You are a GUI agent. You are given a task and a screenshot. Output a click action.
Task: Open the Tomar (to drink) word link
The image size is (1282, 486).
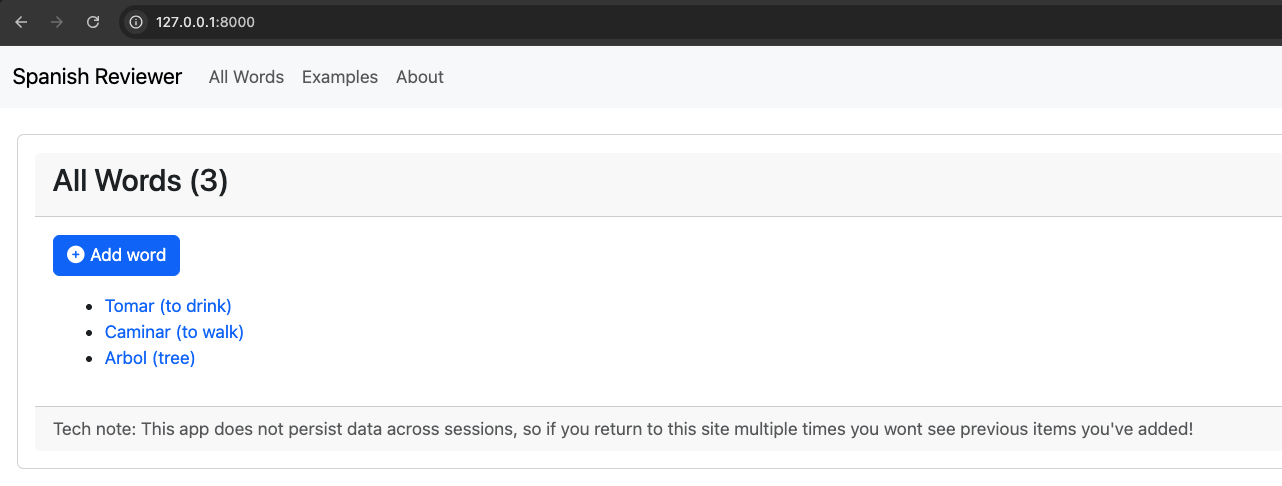(168, 306)
